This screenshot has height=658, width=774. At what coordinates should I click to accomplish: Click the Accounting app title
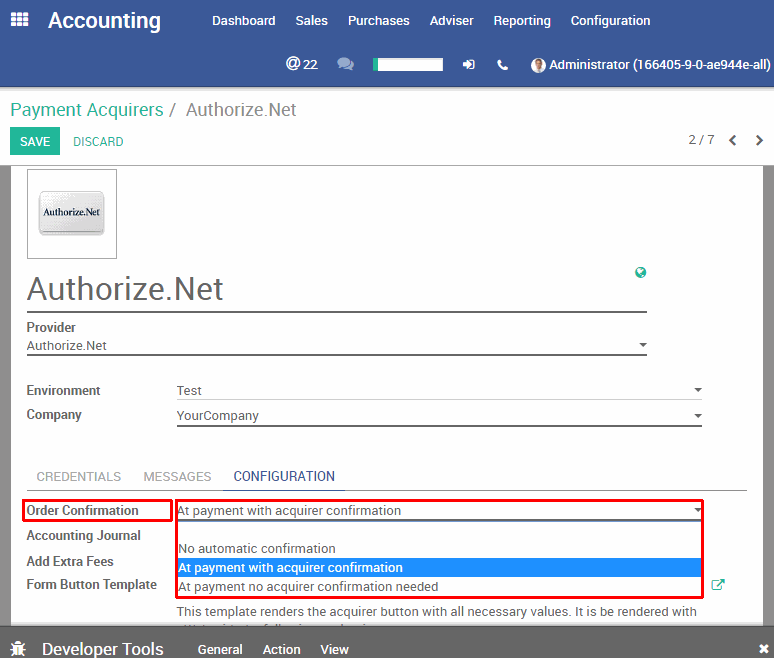coord(104,21)
